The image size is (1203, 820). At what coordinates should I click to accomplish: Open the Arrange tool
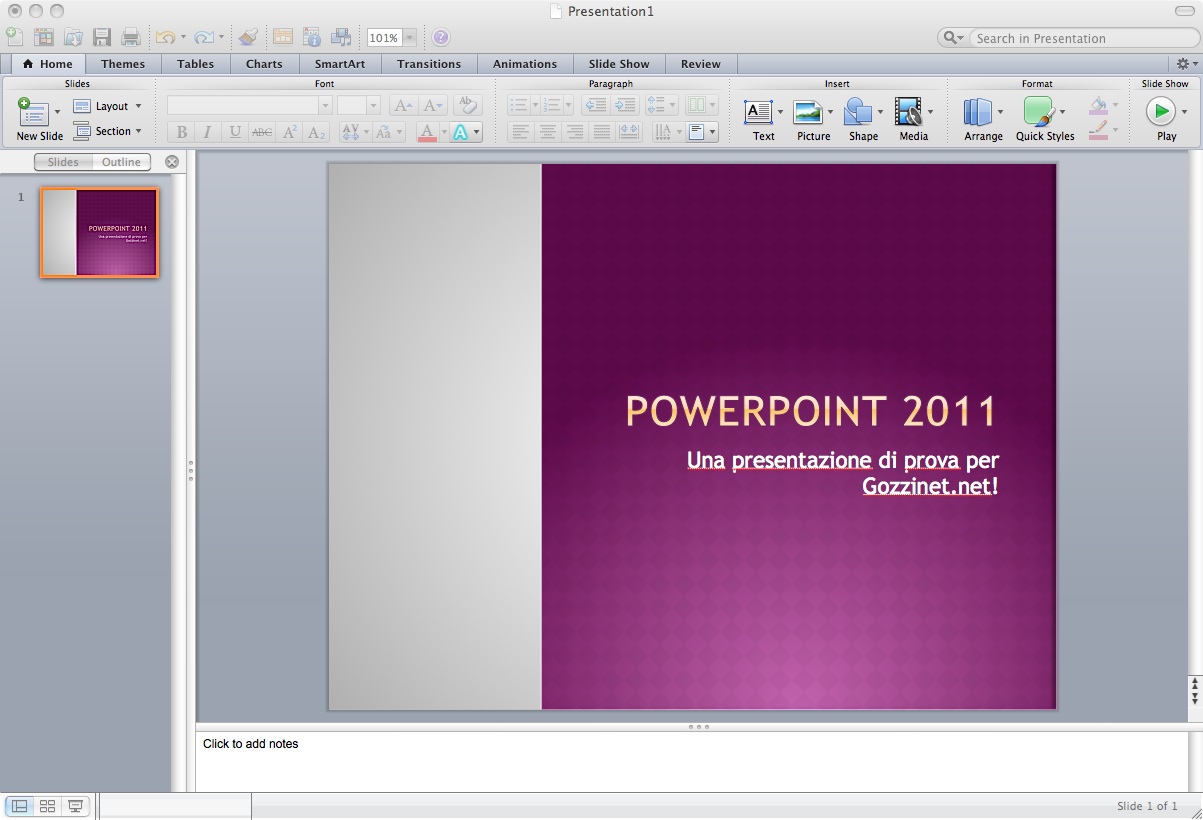pyautogui.click(x=978, y=112)
